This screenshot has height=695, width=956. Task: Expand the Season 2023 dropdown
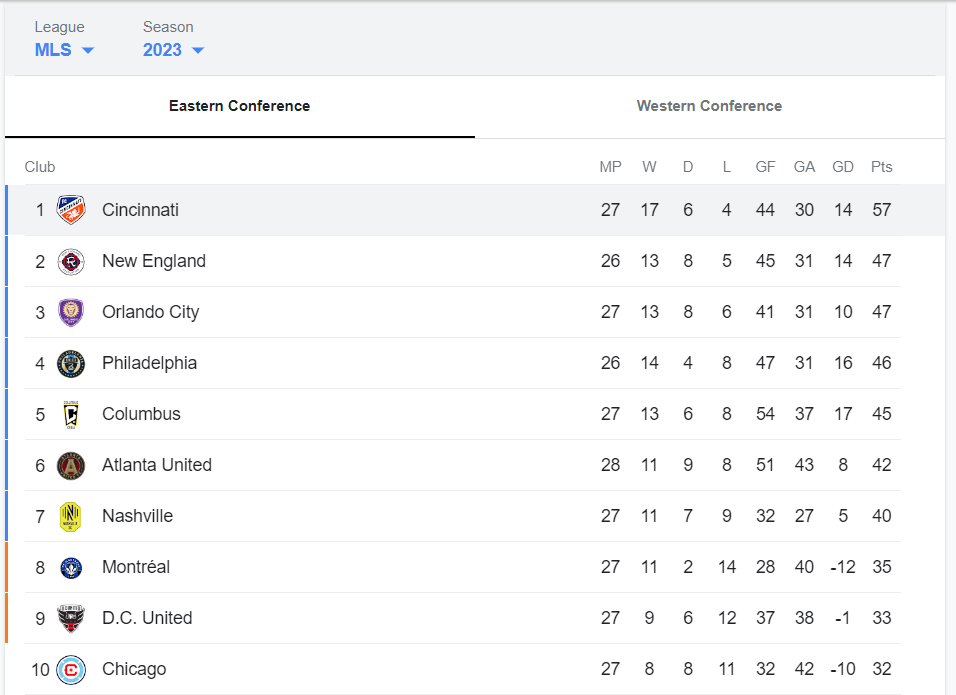(x=173, y=50)
